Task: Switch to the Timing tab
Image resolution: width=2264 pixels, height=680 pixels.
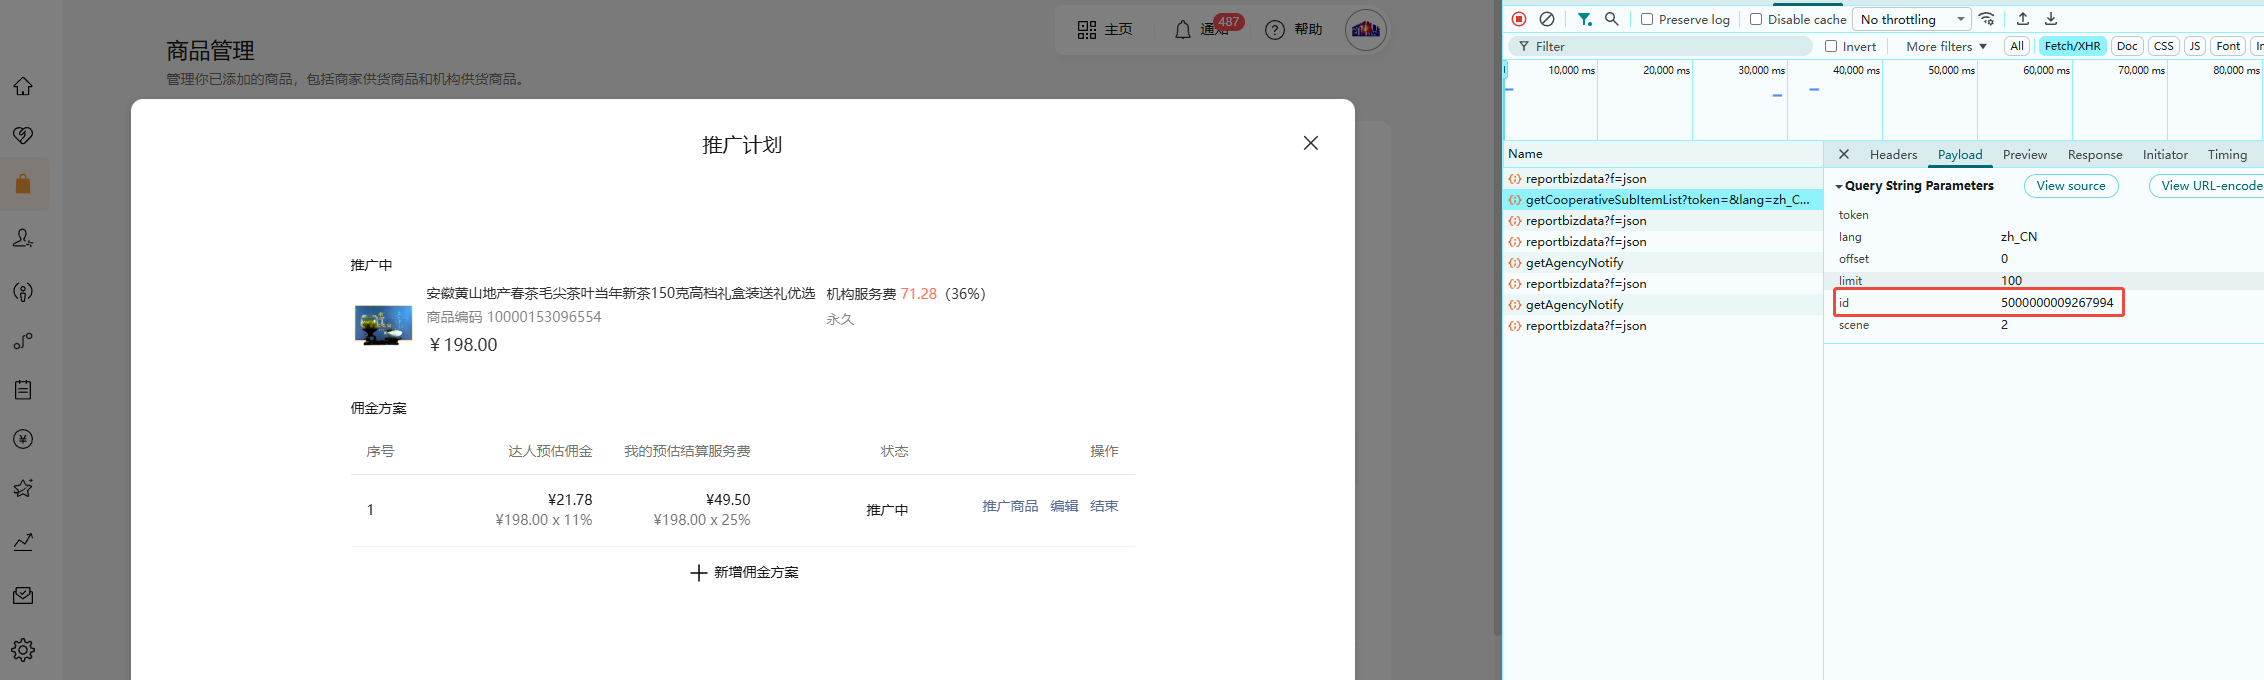Action: click(2227, 155)
